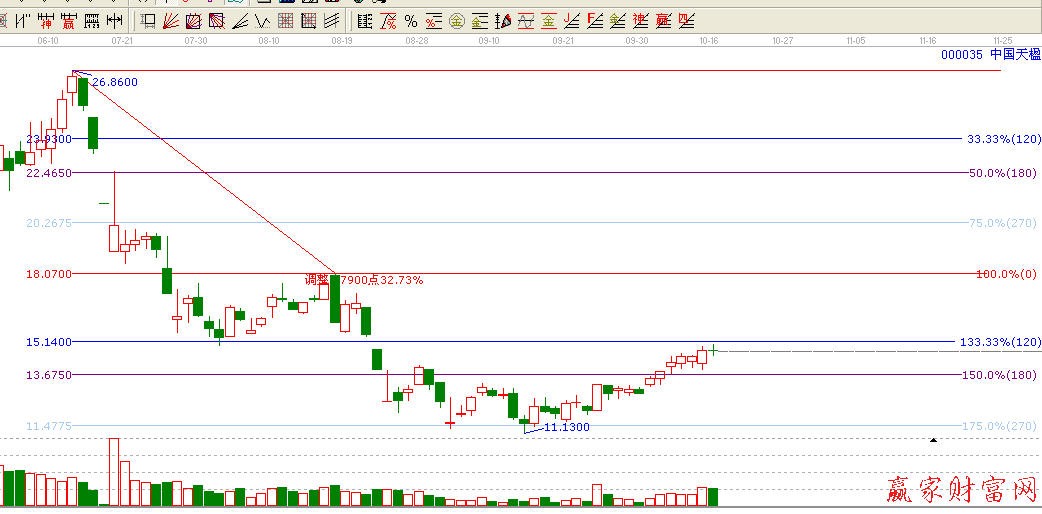Click the 08-19 date marker on the timeline
This screenshot has width=1042, height=514.
pyautogui.click(x=342, y=41)
